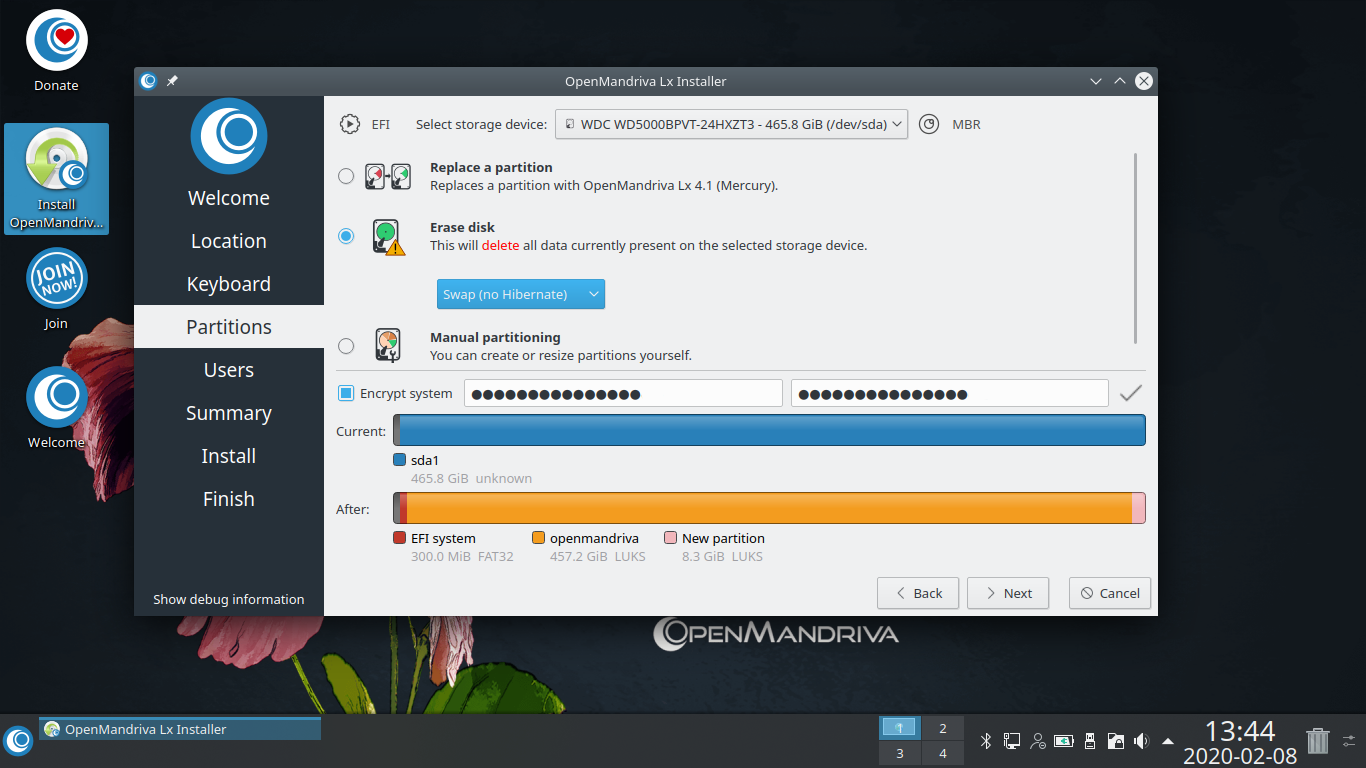Open the application launcher in the taskbar
This screenshot has height=768, width=1366.
[x=19, y=741]
